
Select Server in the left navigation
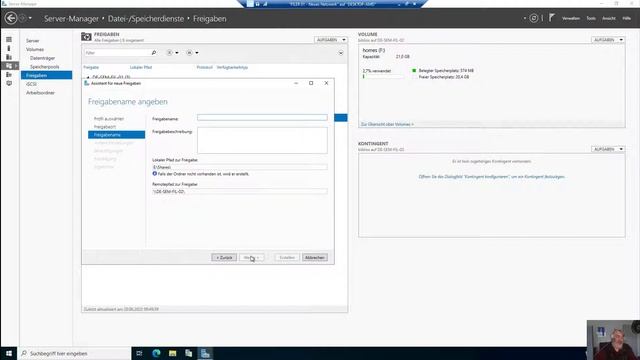[33, 41]
